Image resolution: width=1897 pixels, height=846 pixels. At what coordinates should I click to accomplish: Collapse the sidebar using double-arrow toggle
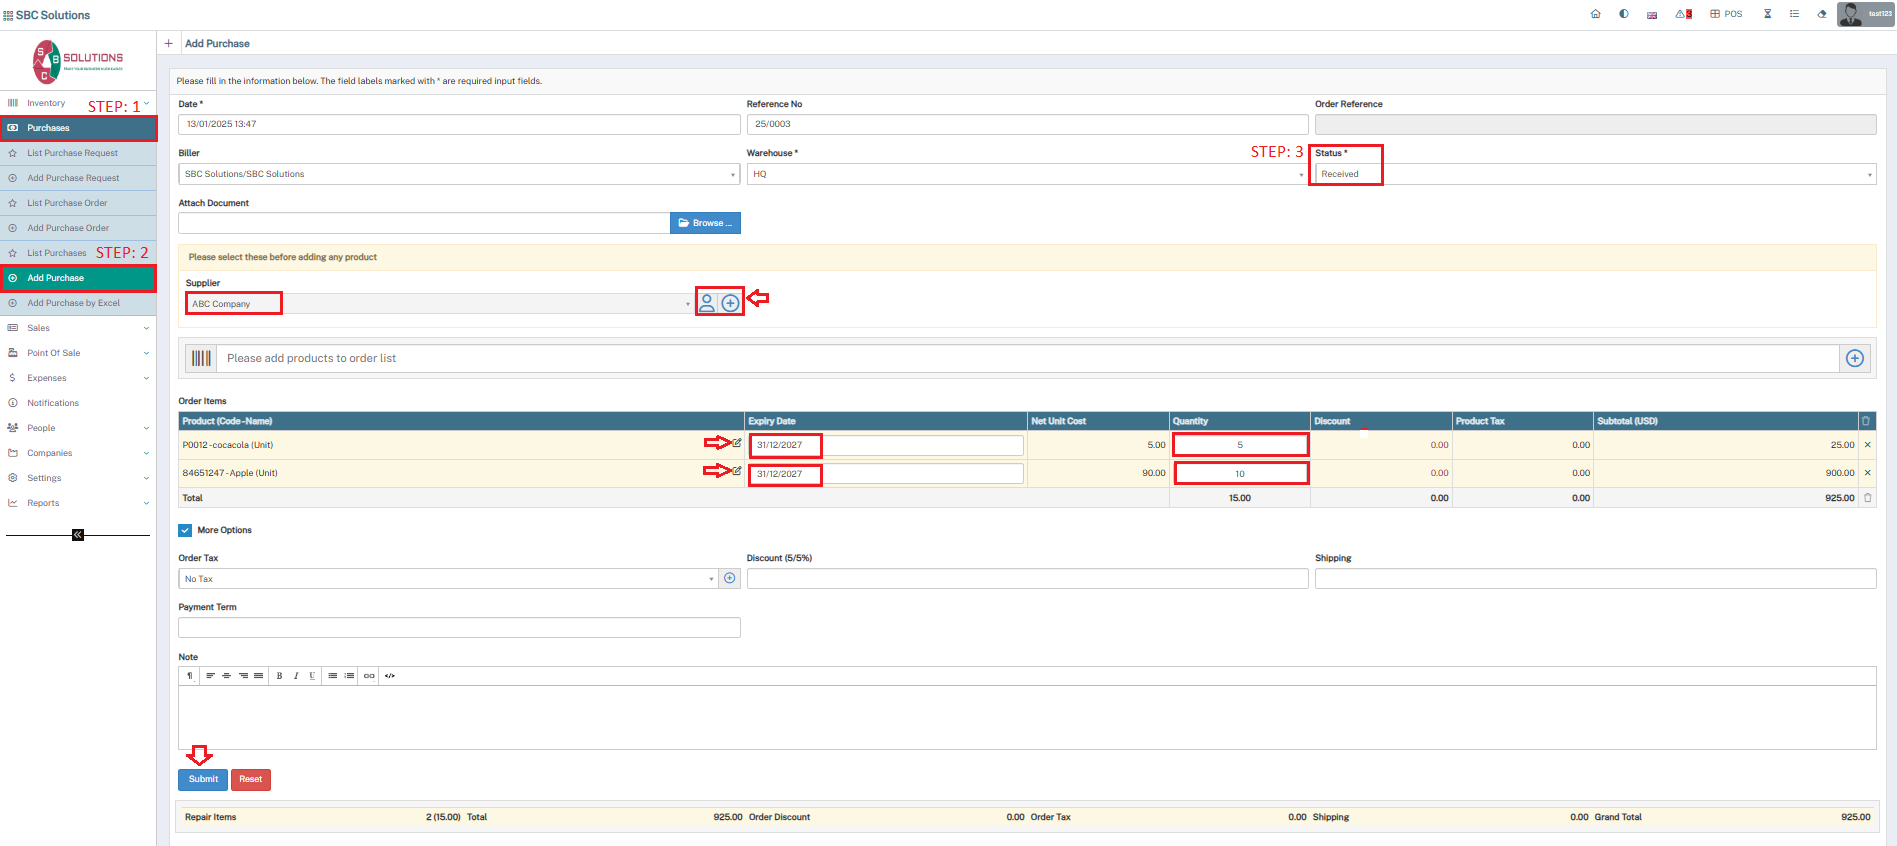coord(78,535)
